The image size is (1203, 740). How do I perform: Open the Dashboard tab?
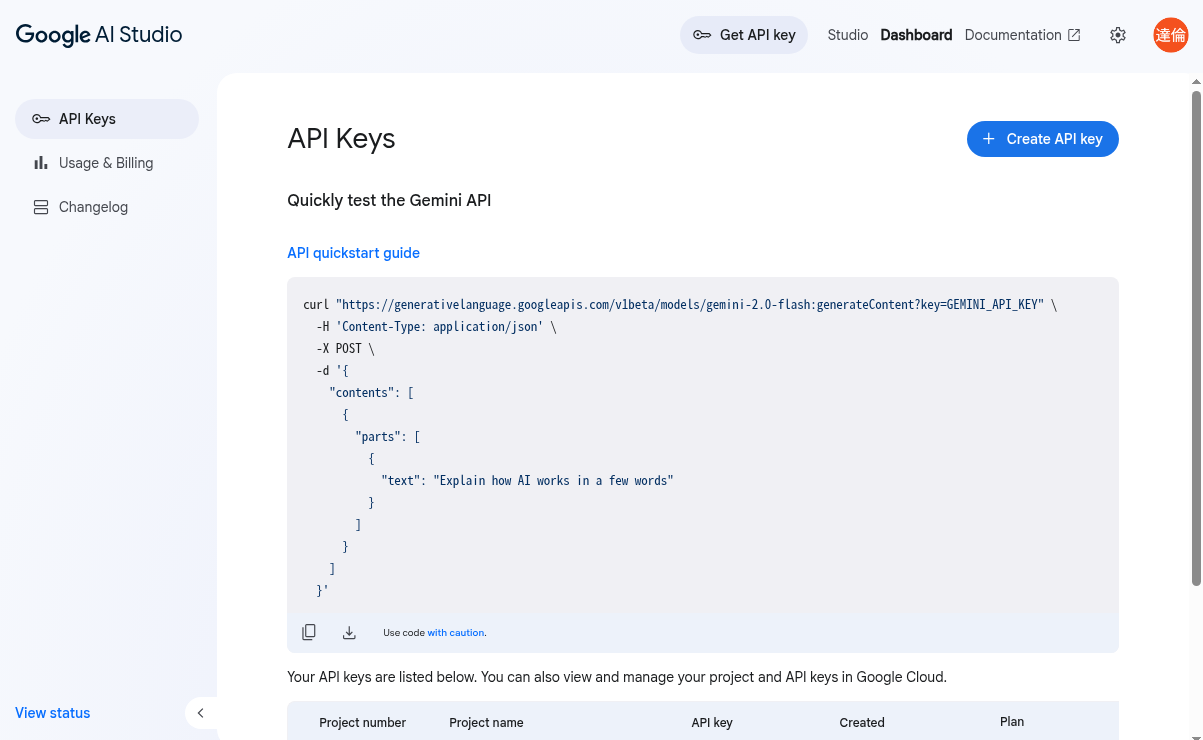click(916, 35)
